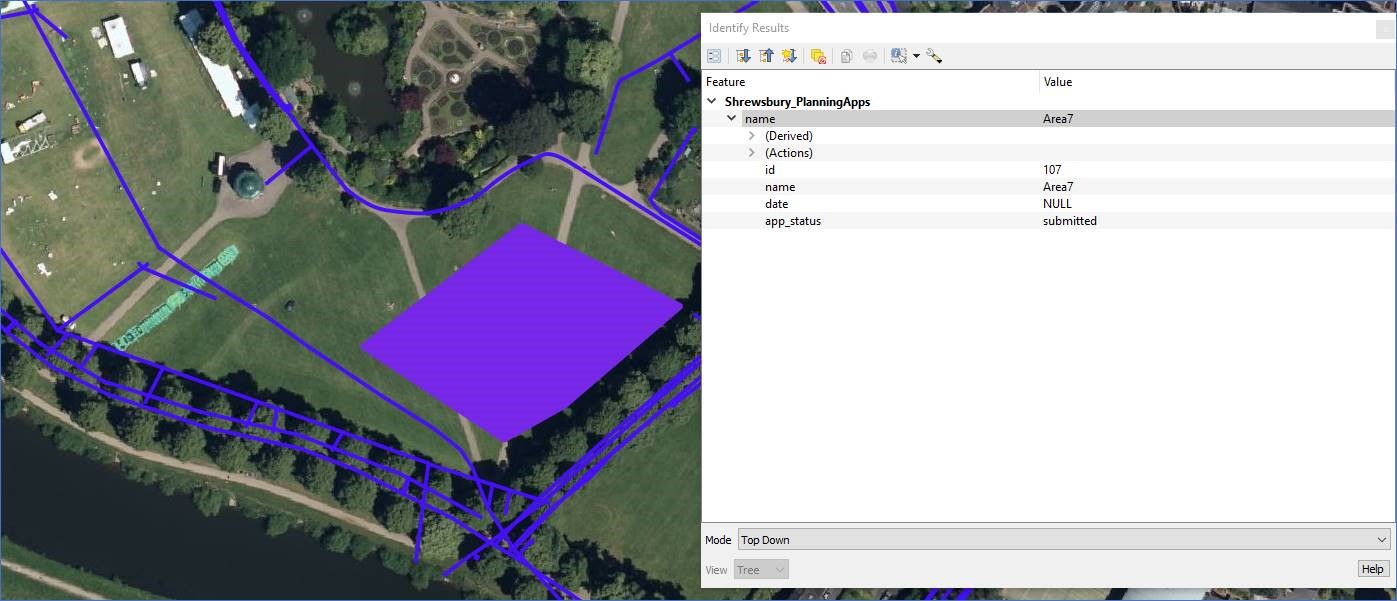Click Expand Tree icon in Identify Results

click(x=743, y=56)
